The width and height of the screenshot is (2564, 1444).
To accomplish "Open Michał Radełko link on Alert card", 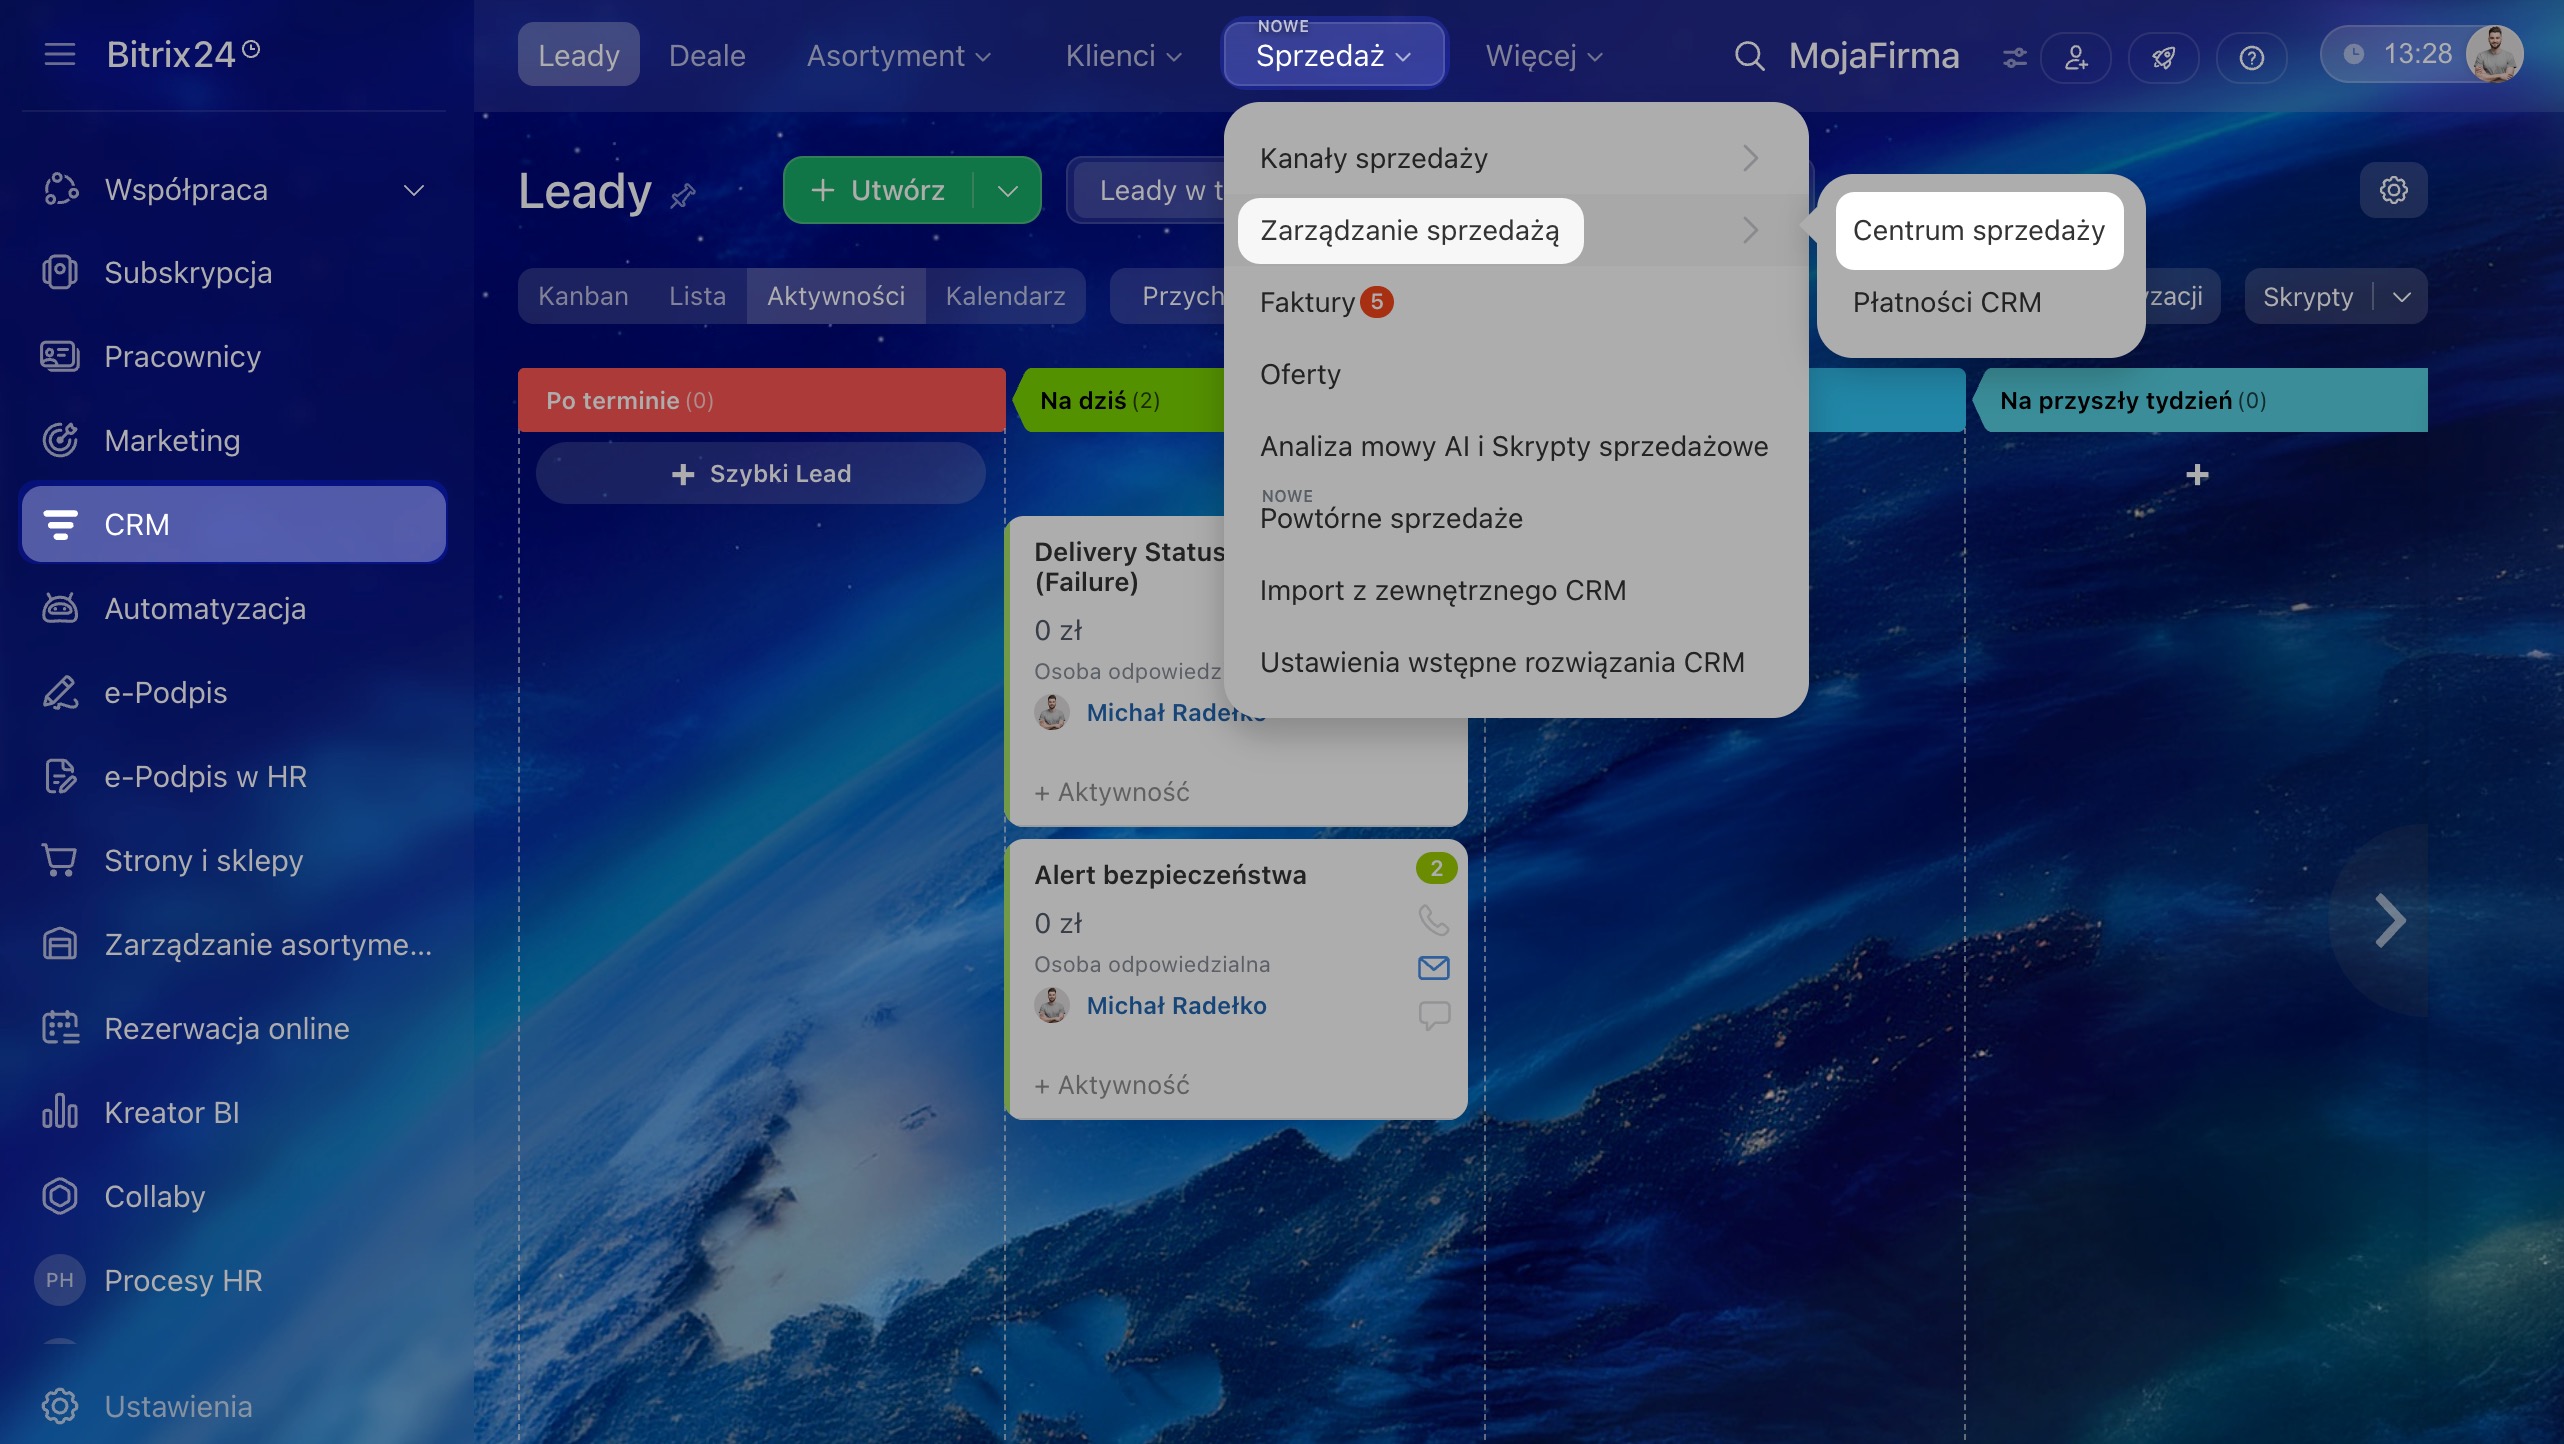I will [x=1176, y=1005].
